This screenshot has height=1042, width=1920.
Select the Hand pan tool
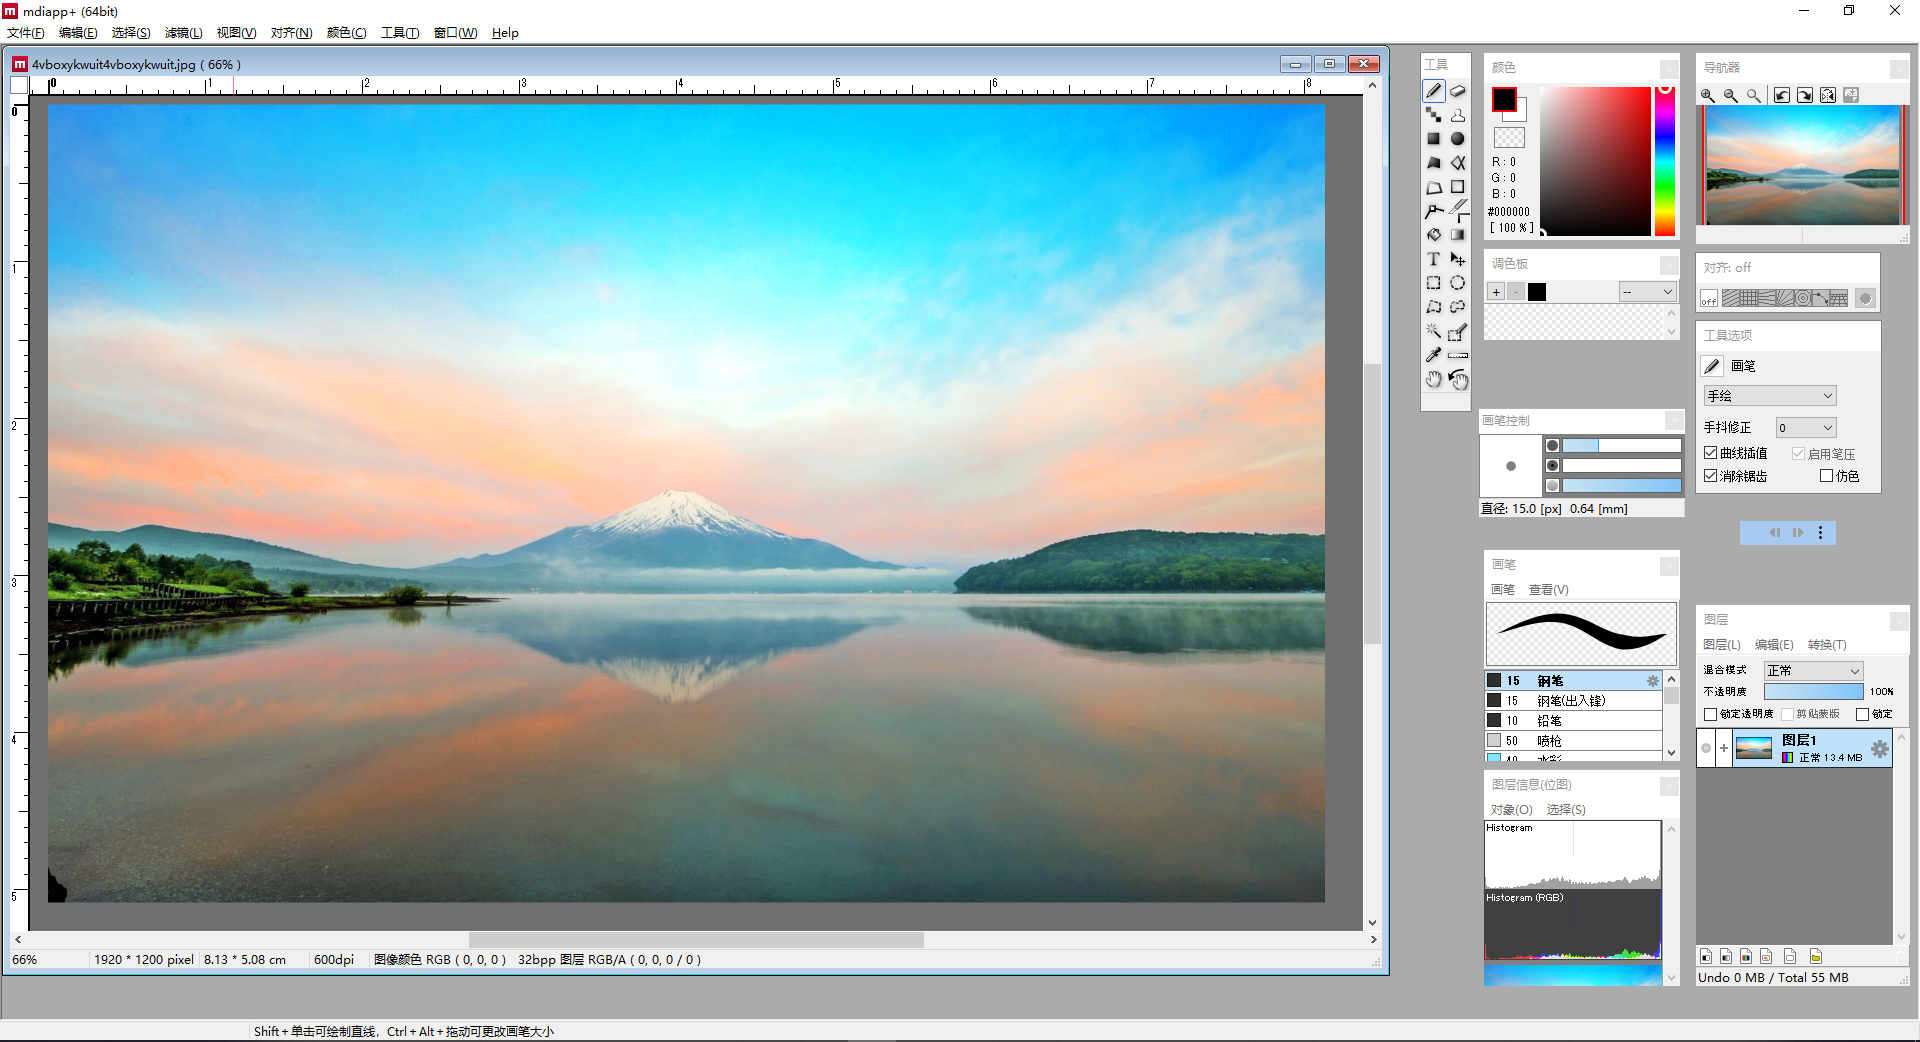pos(1433,380)
